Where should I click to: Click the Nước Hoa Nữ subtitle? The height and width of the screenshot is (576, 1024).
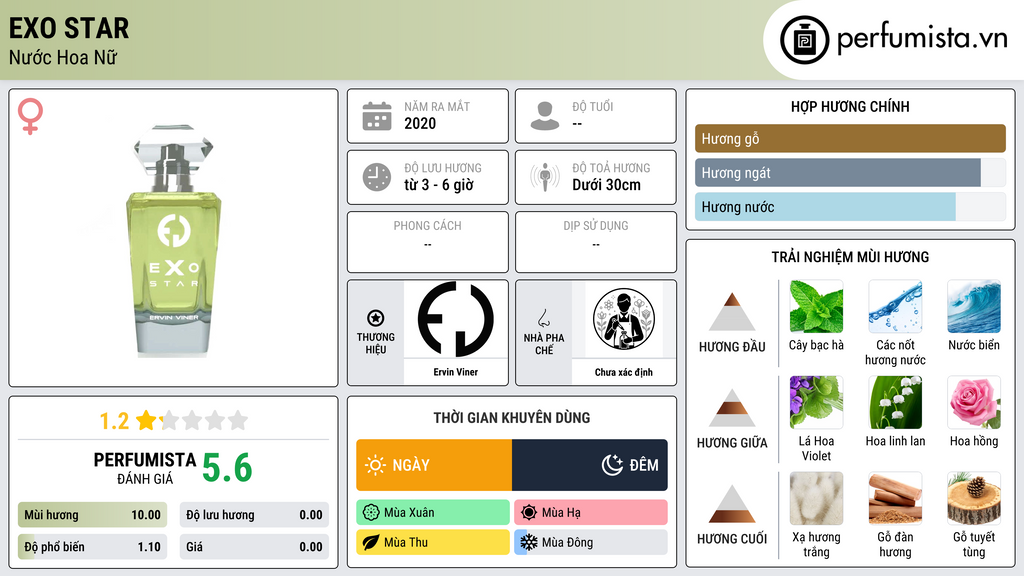[63, 57]
